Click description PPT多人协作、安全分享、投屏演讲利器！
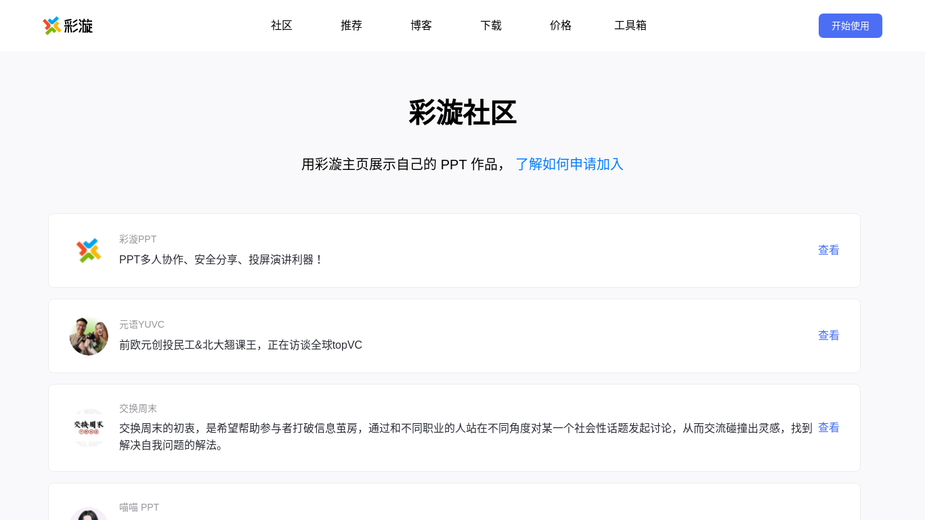The image size is (925, 520). 221,260
